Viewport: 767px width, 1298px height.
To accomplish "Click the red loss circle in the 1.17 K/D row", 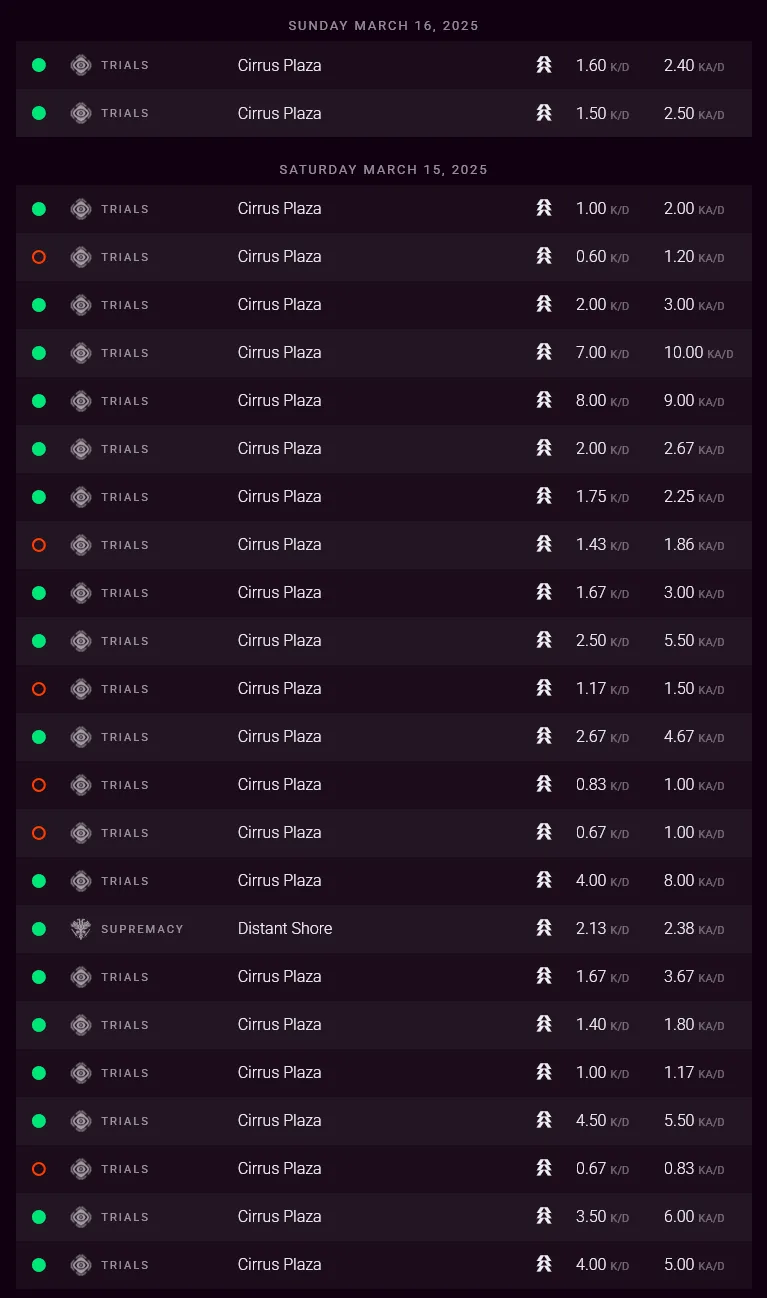I will 39,689.
